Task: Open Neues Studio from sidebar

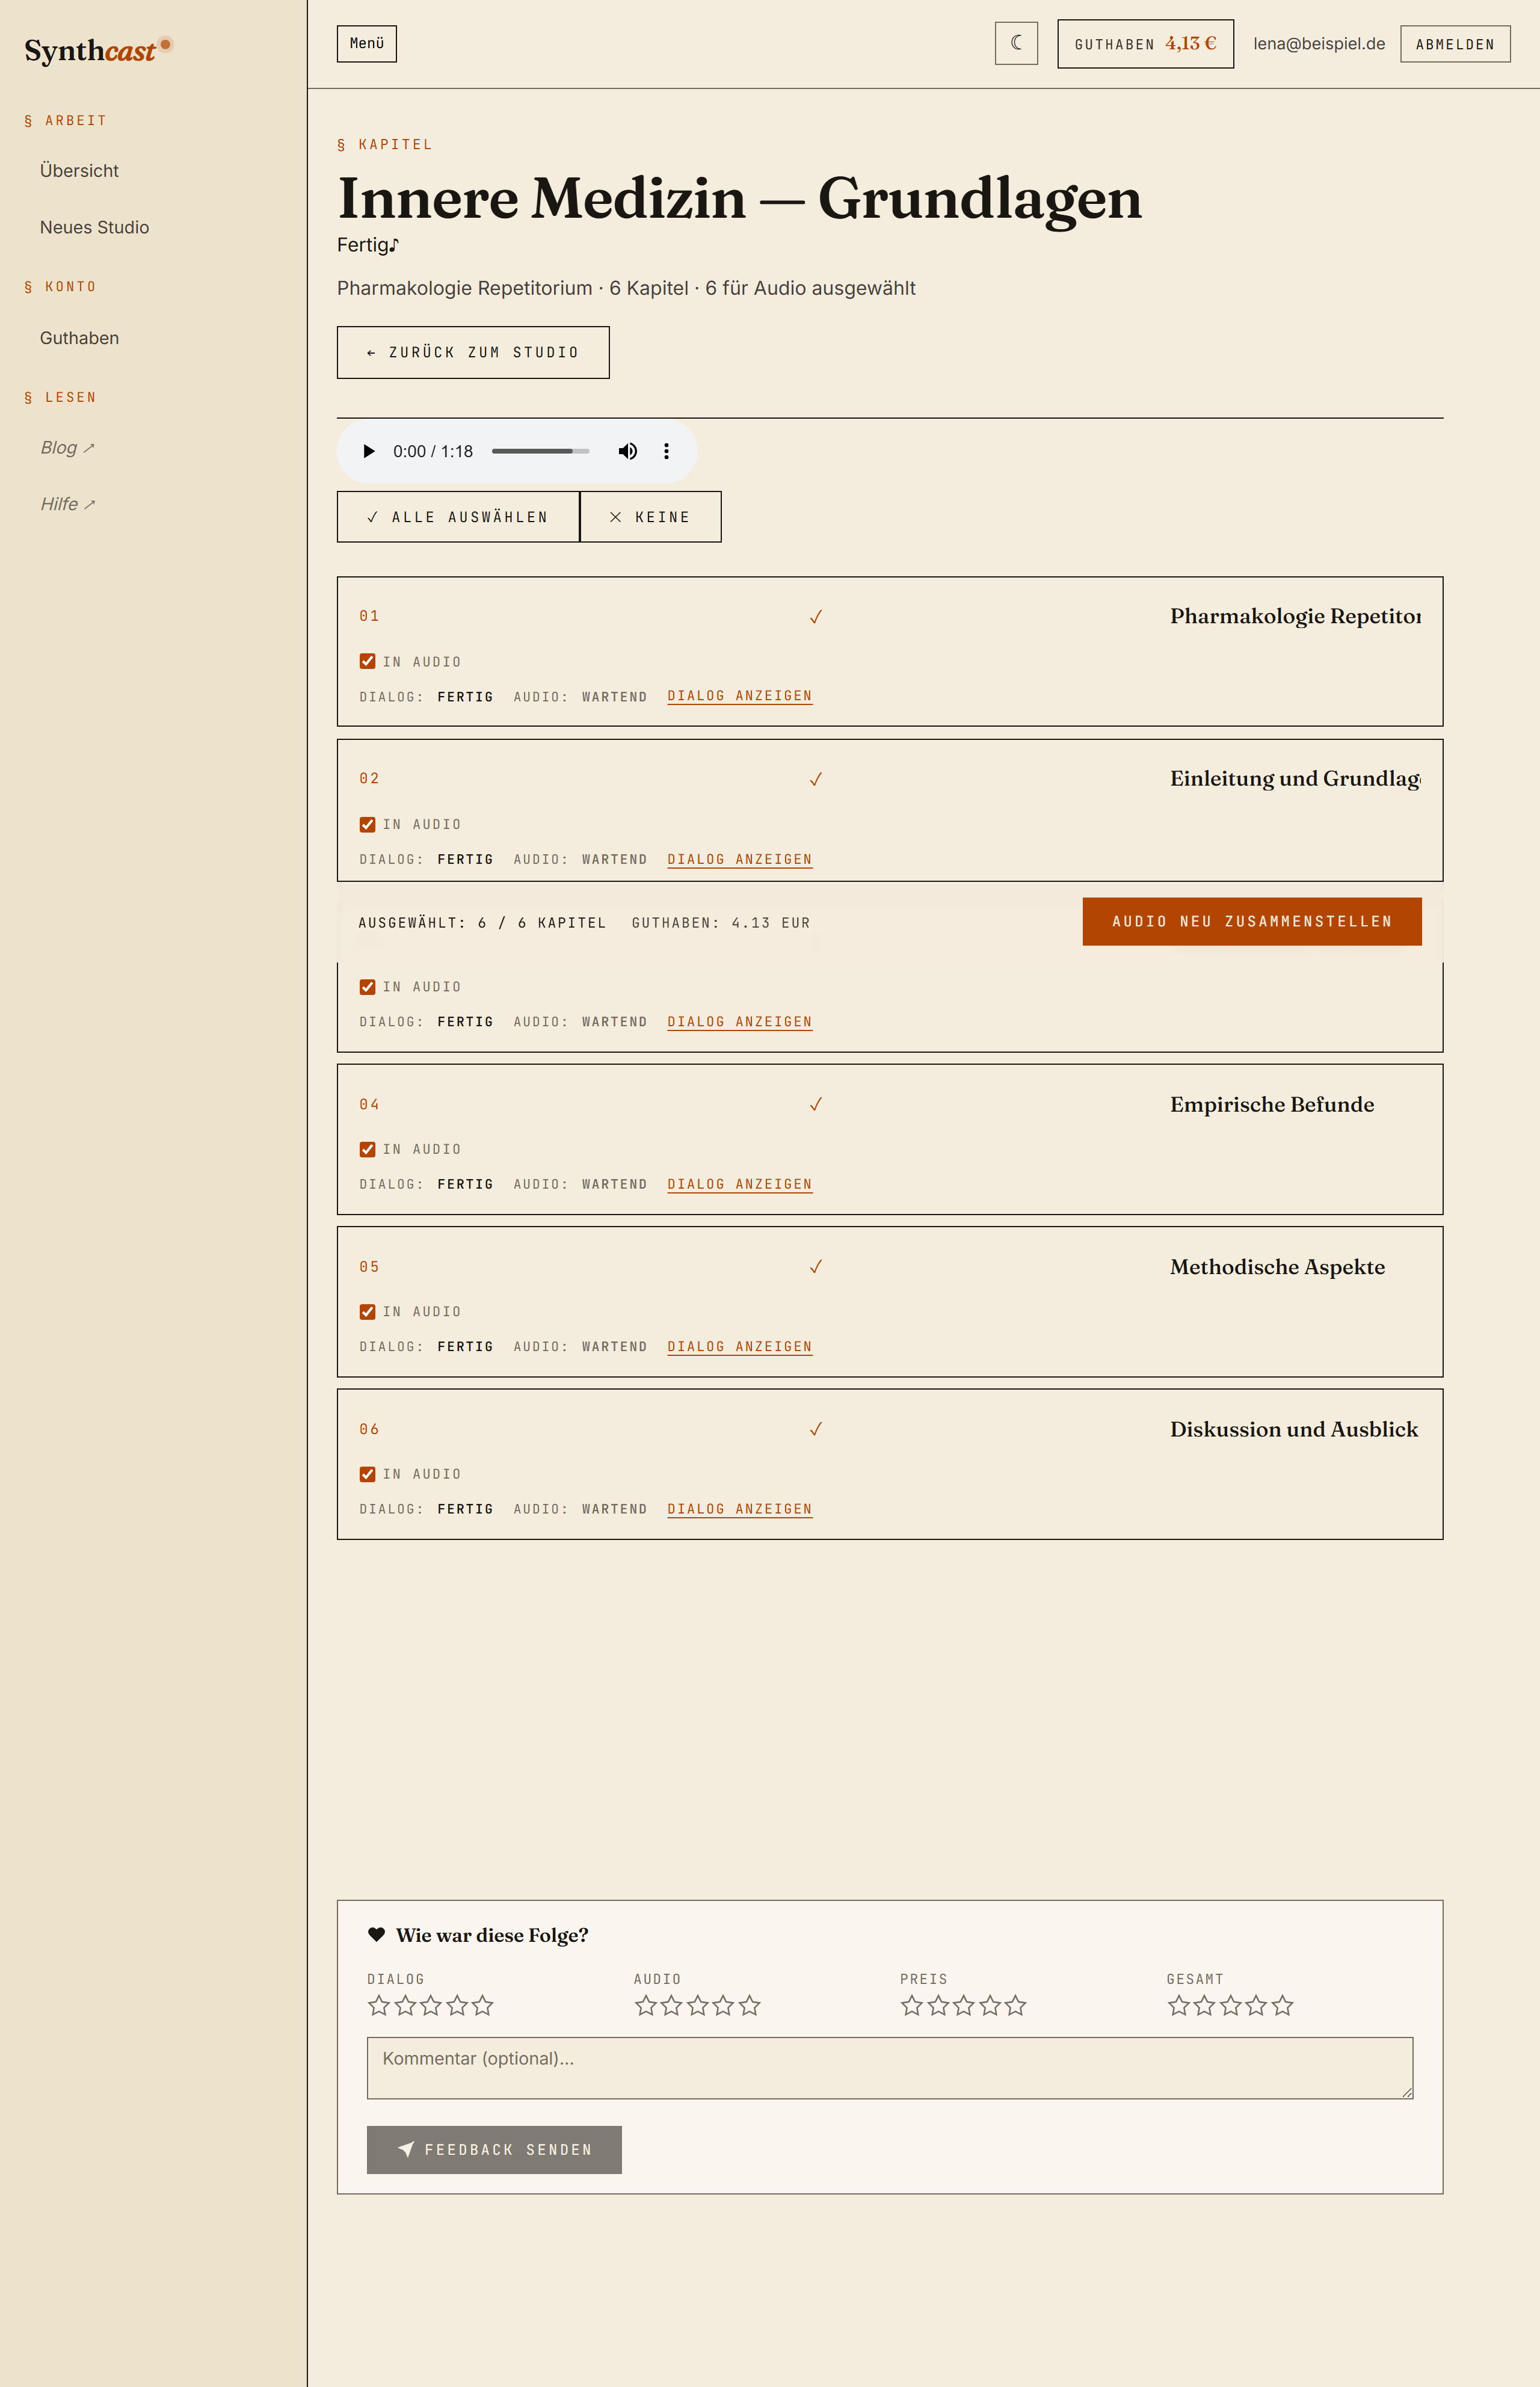Action: click(94, 228)
